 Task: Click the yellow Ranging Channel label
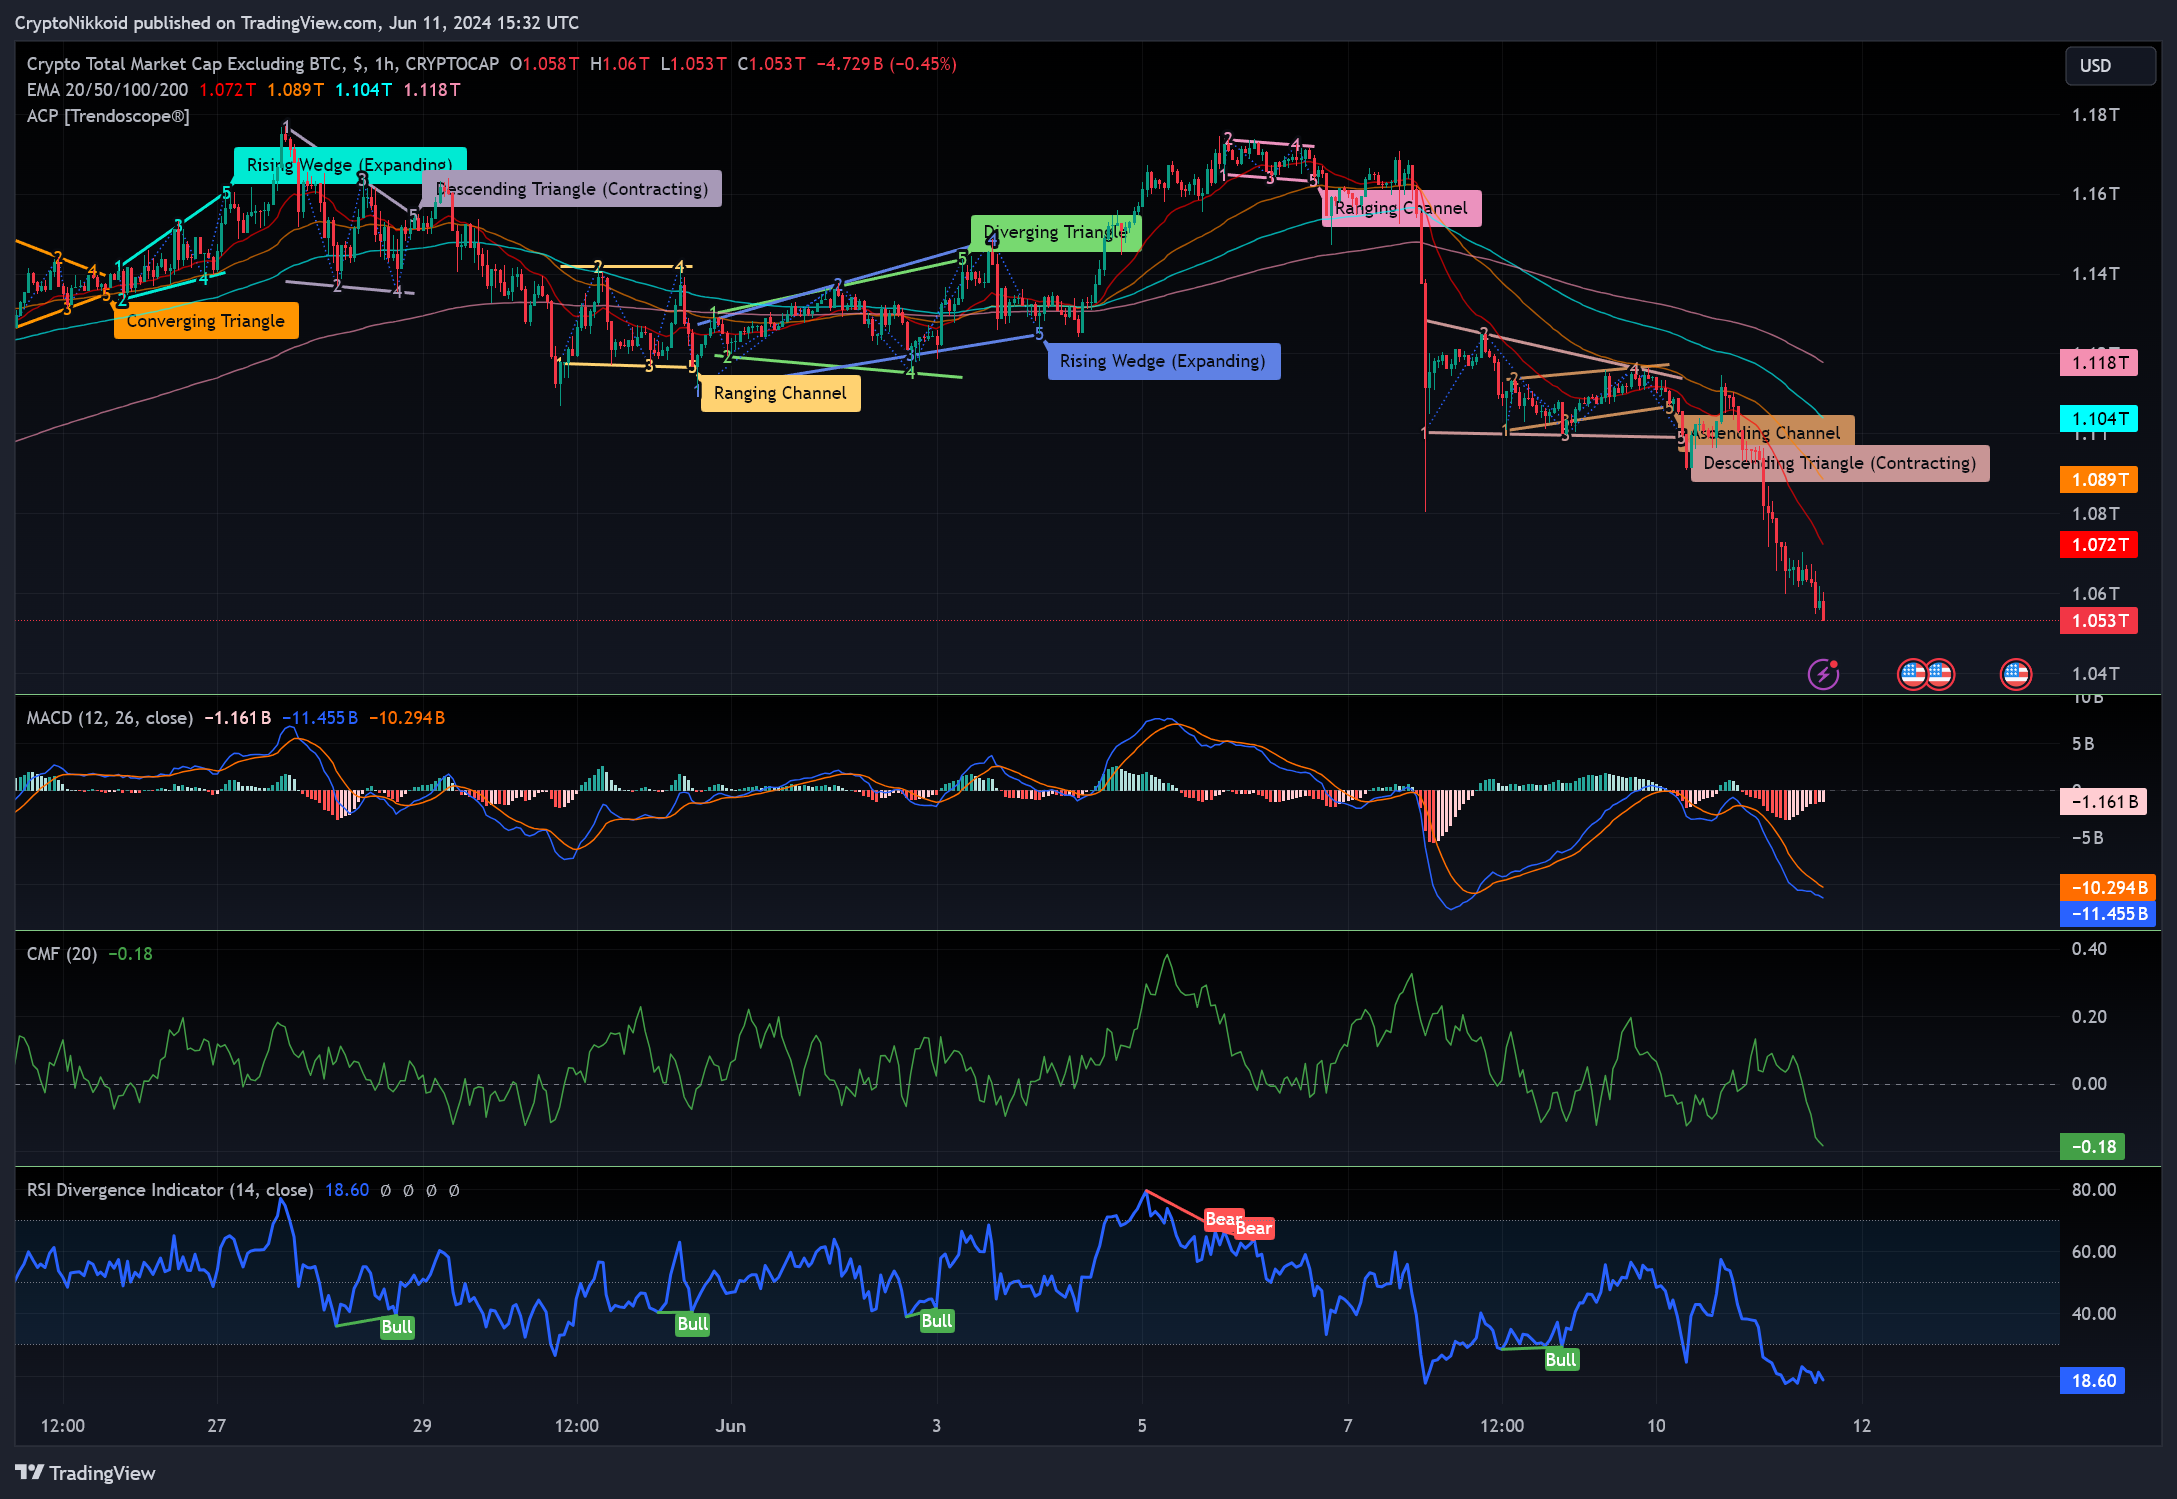(x=780, y=393)
